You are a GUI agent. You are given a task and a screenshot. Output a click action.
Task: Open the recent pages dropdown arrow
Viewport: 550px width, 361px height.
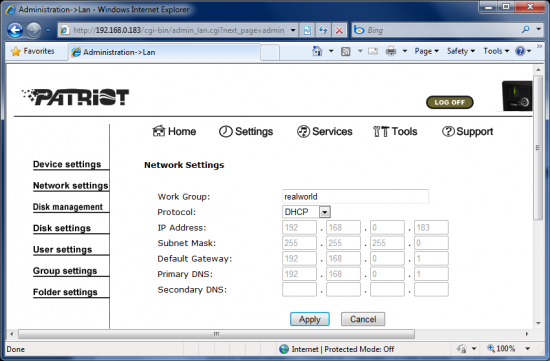48,30
